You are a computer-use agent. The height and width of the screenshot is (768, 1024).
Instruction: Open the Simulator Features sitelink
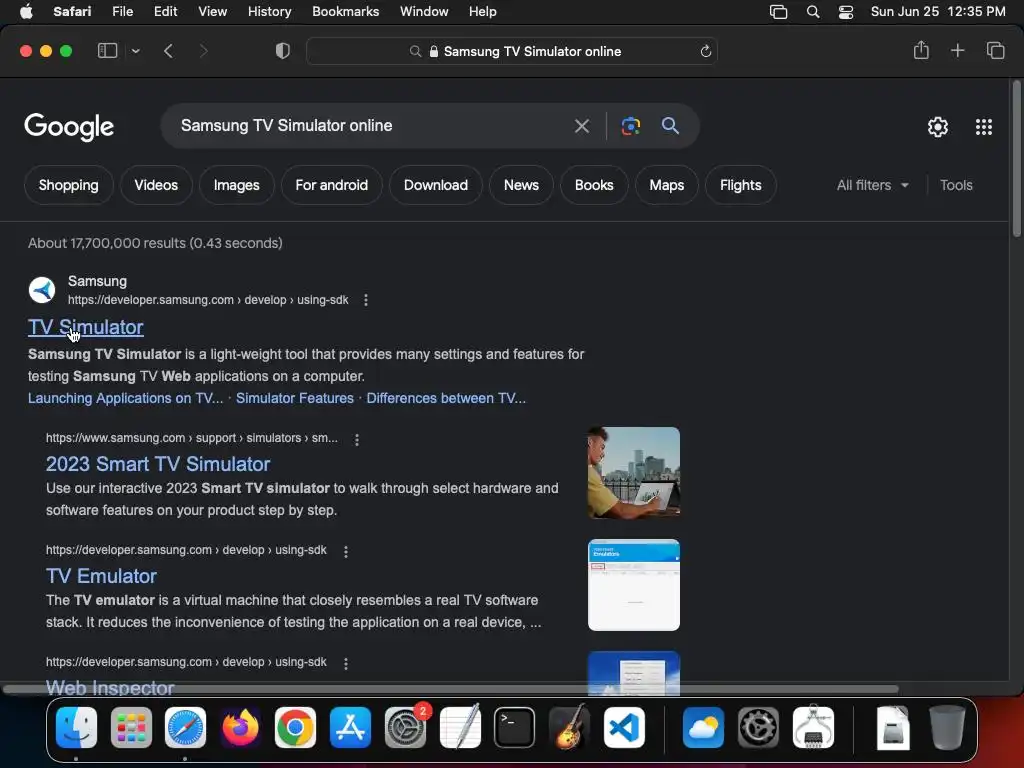tap(295, 398)
